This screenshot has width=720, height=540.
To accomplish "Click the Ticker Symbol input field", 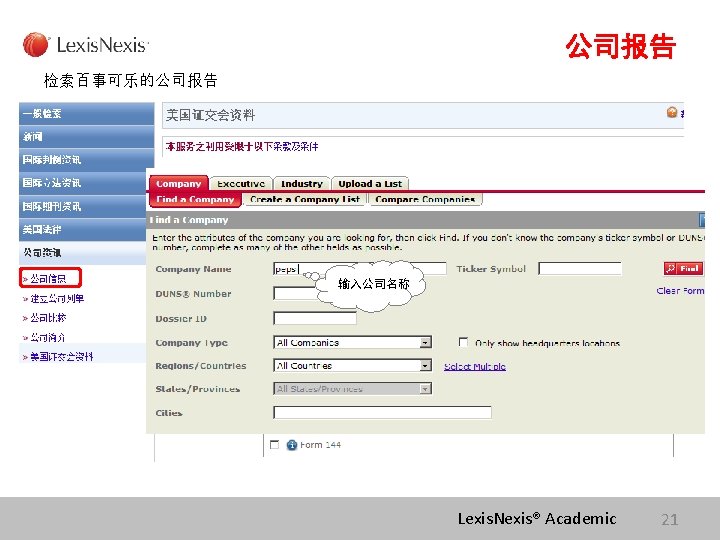I will click(x=580, y=269).
